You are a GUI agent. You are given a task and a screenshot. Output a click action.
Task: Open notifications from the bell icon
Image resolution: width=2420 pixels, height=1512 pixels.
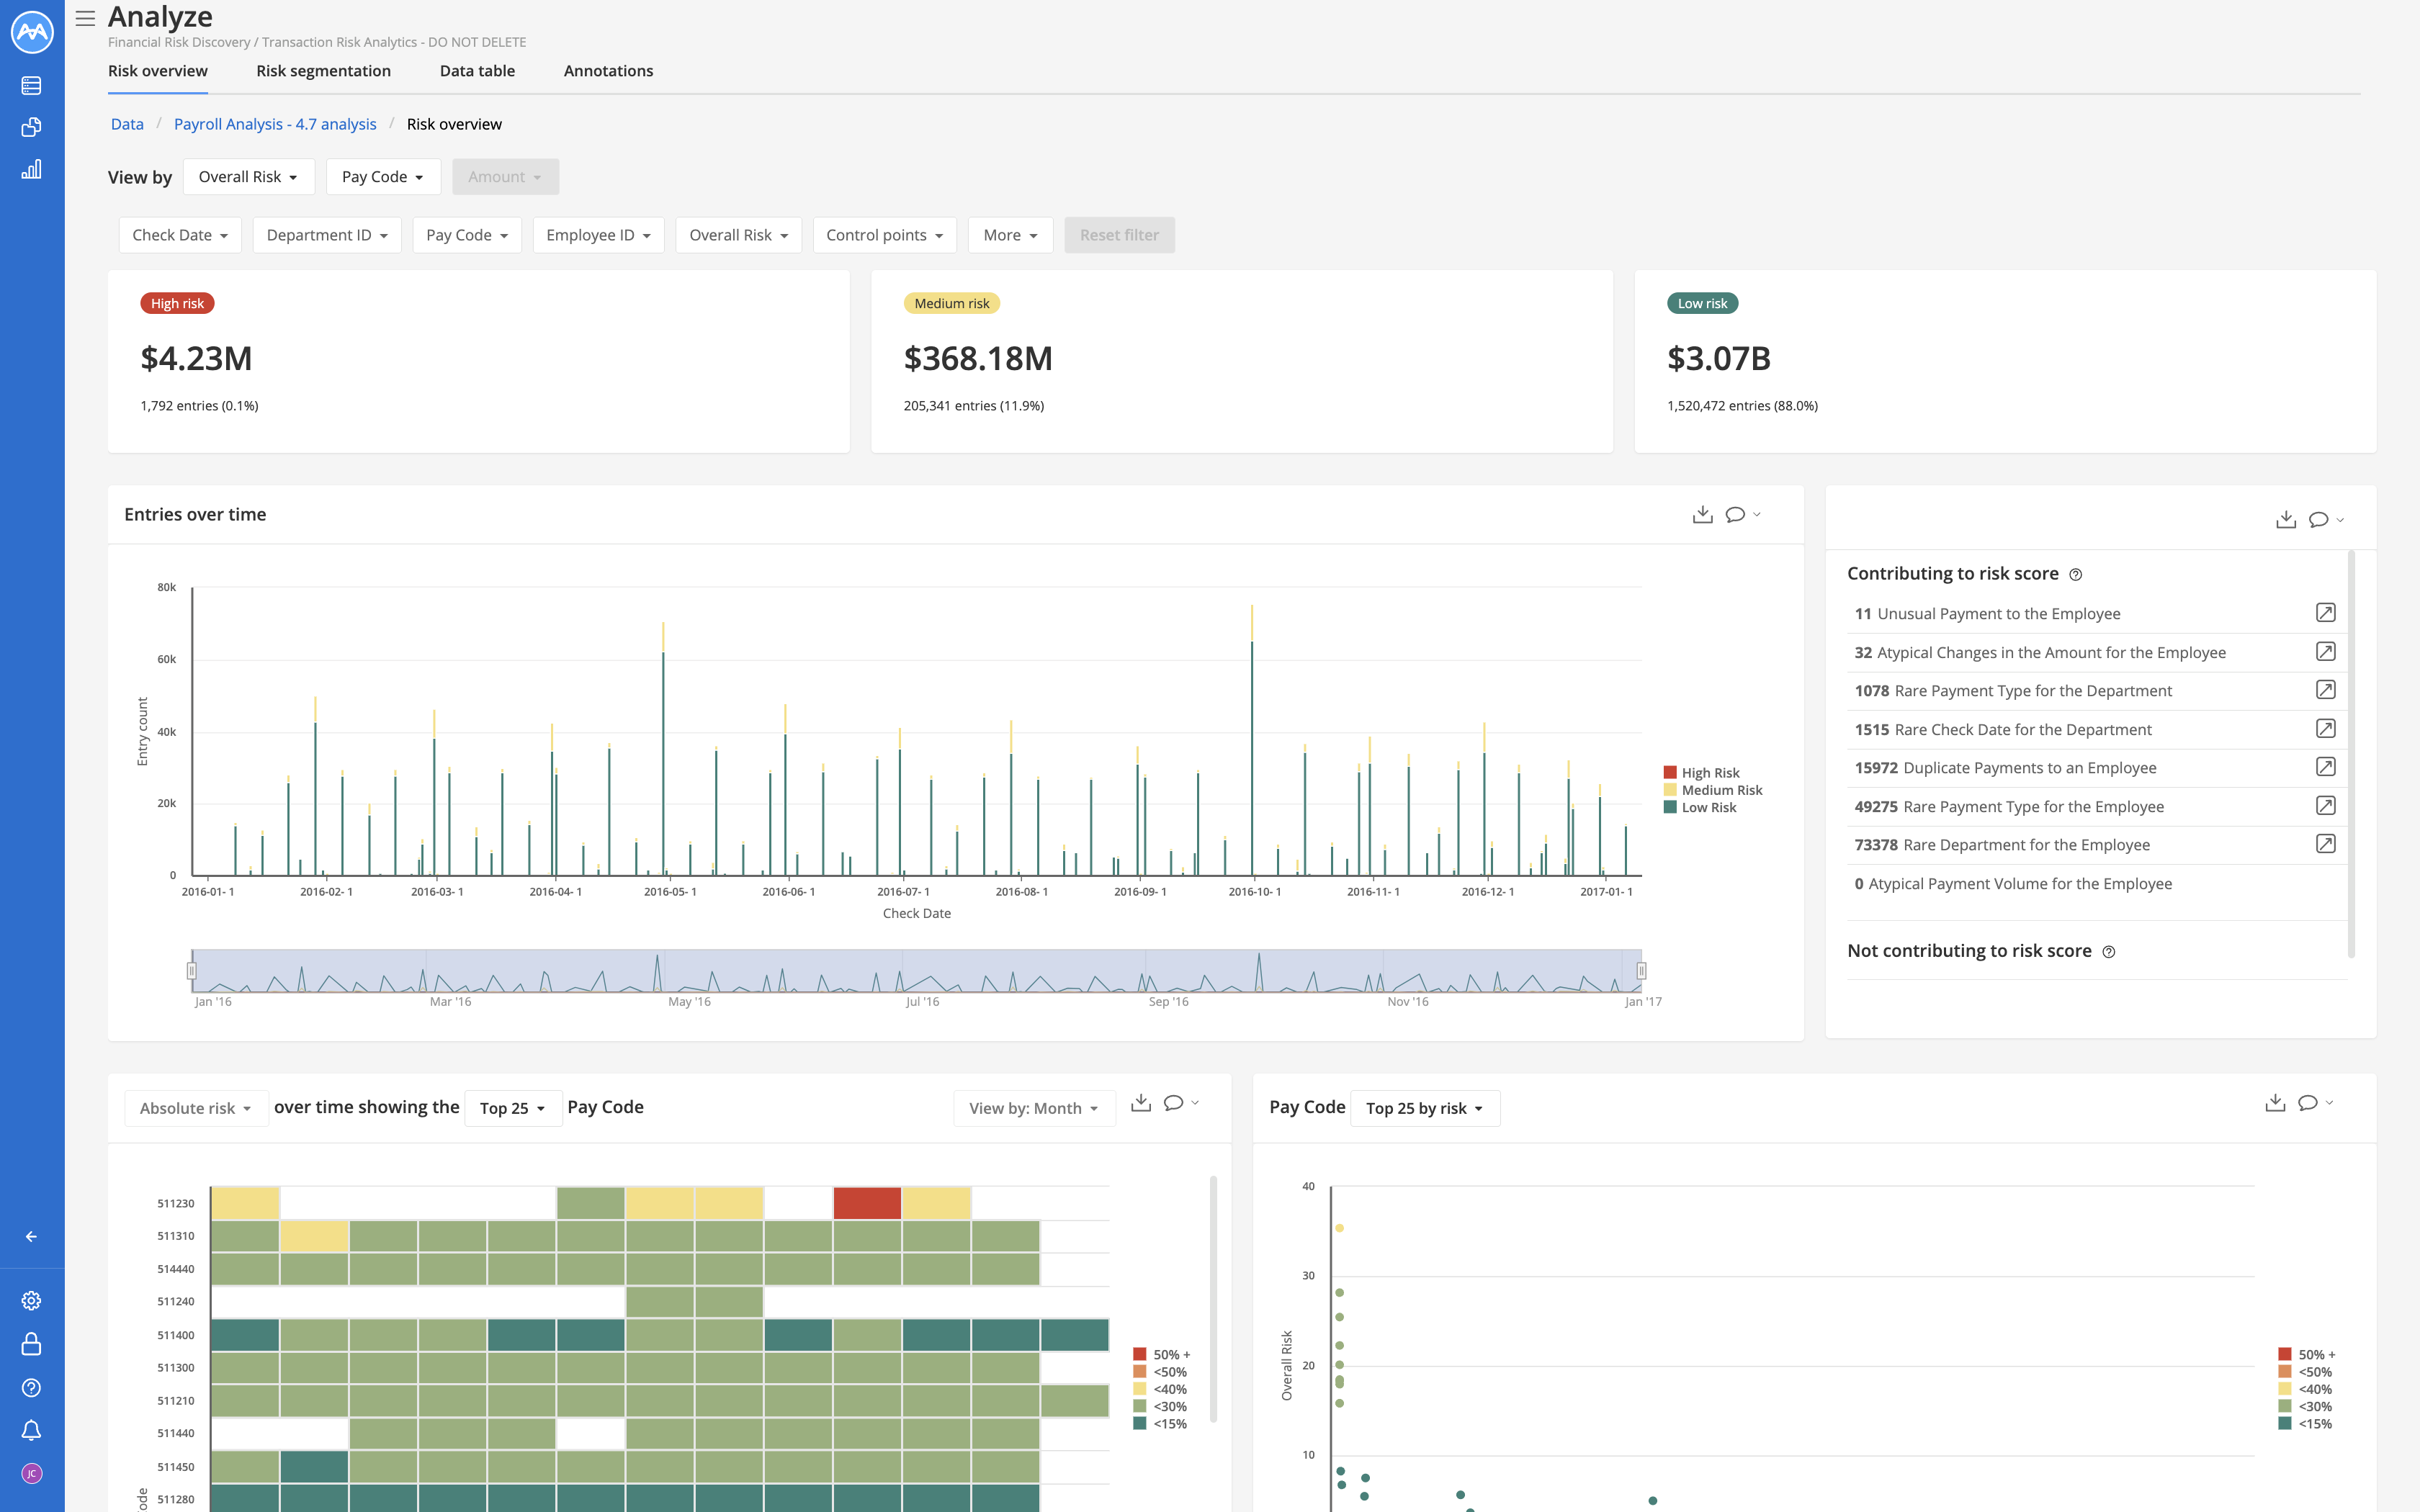point(31,1429)
